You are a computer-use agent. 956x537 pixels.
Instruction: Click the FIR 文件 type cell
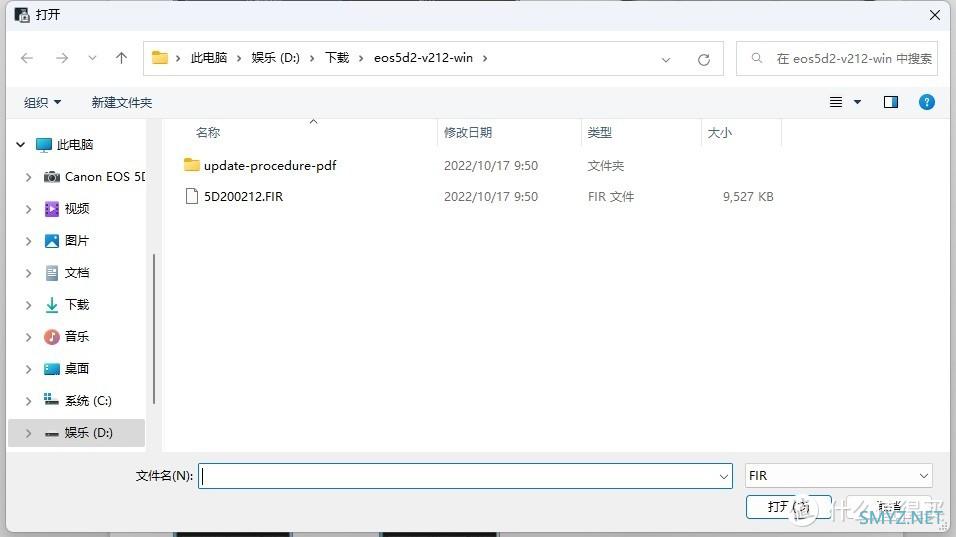pyautogui.click(x=611, y=196)
